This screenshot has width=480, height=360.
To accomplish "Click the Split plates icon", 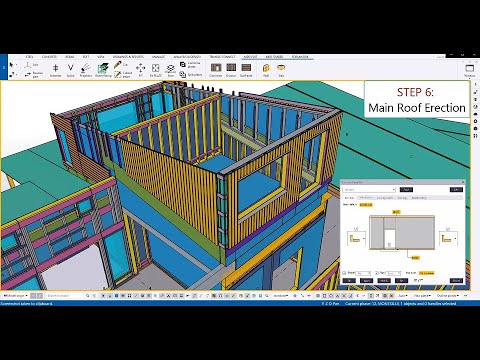I will 183,75.
